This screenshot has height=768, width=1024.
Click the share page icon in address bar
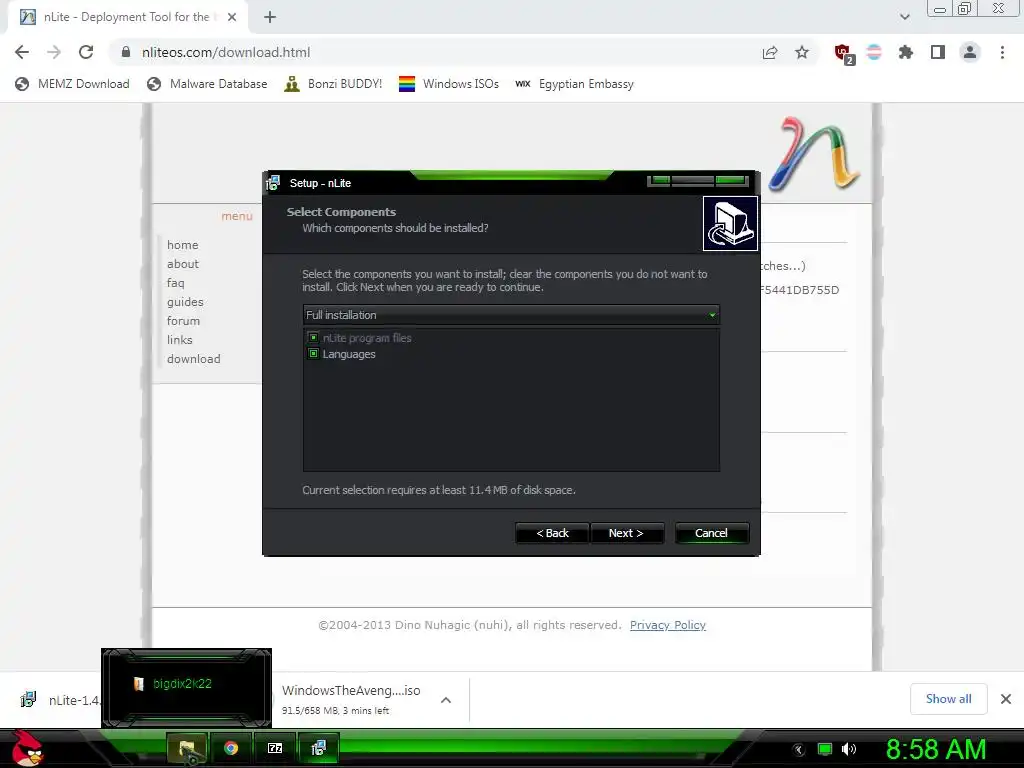tap(770, 52)
